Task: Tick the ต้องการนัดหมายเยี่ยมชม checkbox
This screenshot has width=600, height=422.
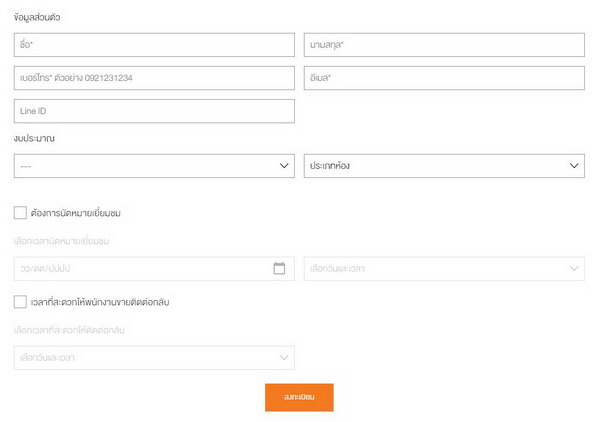Action: coord(20,213)
